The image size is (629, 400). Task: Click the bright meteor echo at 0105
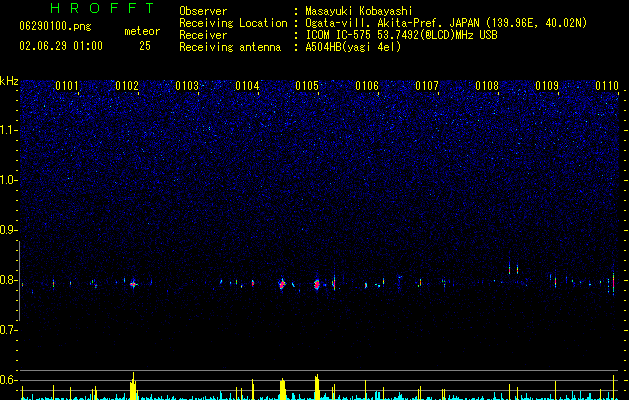coord(317,284)
